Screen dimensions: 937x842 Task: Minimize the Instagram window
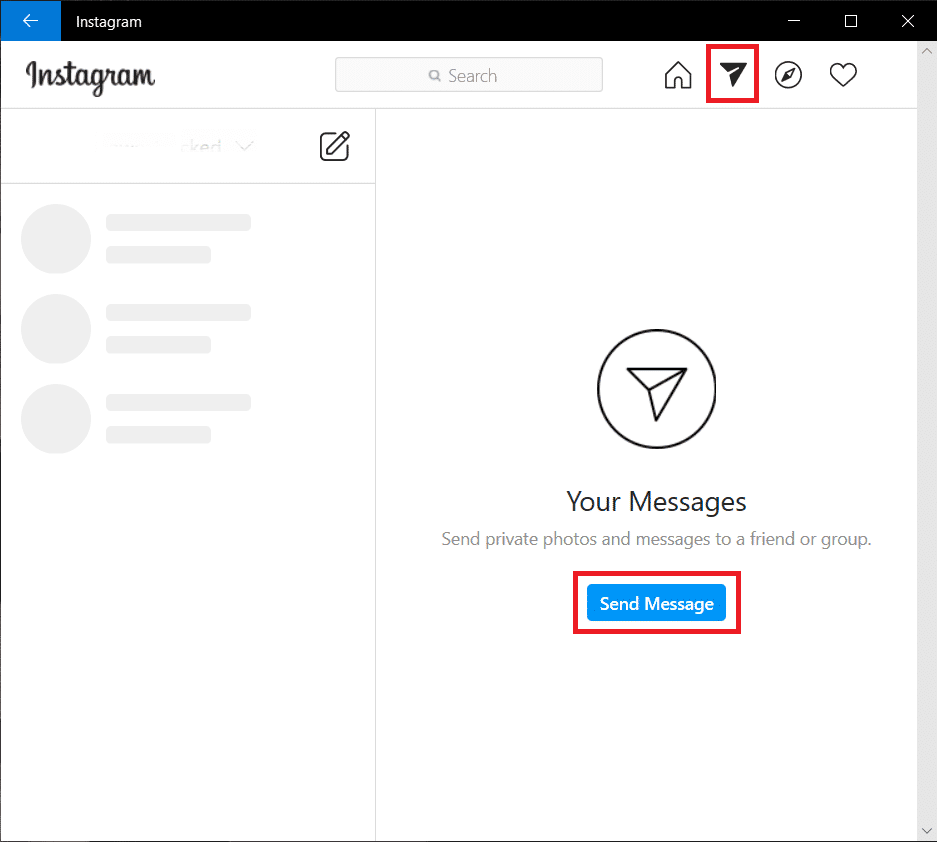click(x=794, y=21)
